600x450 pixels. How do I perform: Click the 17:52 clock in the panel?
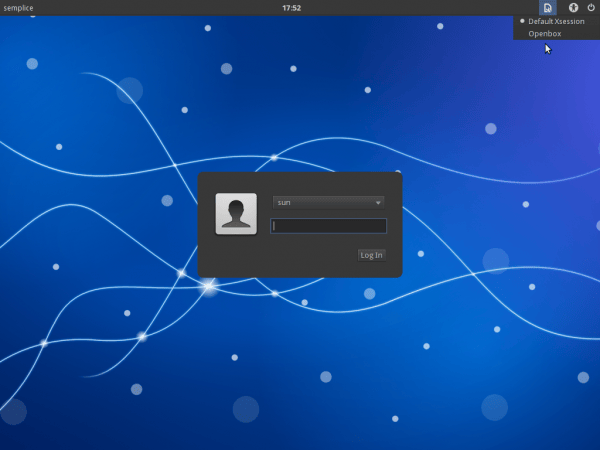click(x=292, y=8)
